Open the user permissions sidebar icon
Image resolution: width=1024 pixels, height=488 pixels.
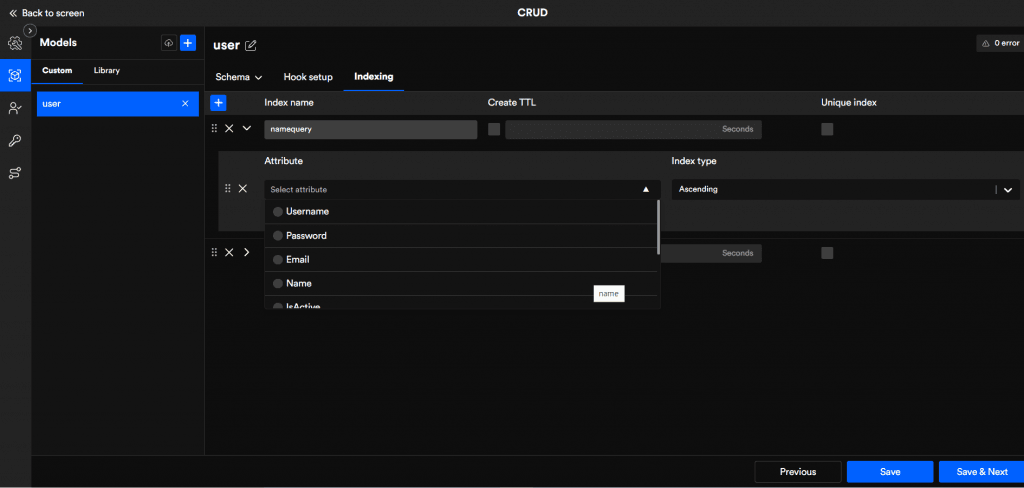pyautogui.click(x=15, y=108)
